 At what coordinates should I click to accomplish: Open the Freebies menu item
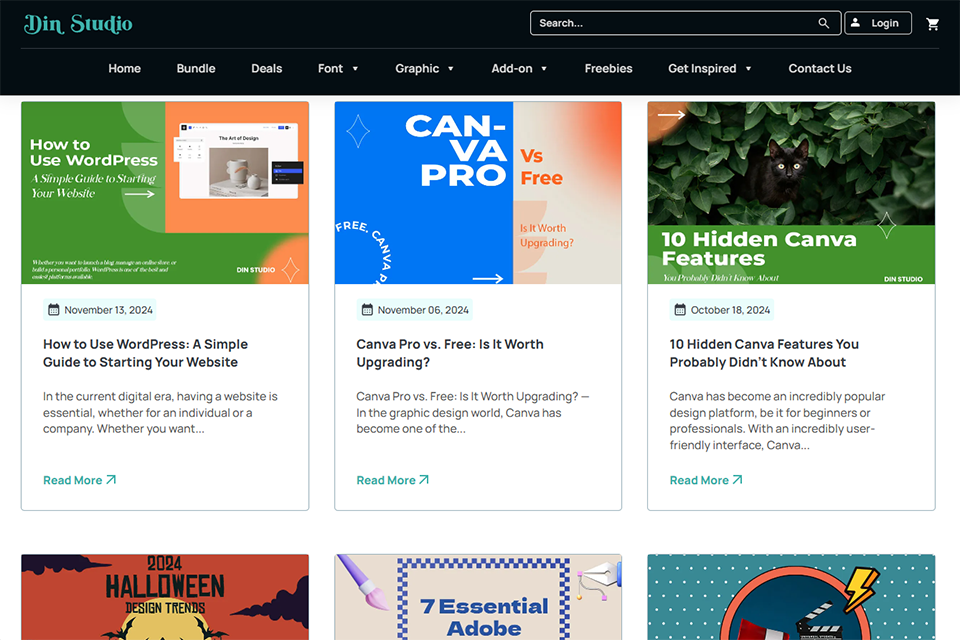(609, 69)
